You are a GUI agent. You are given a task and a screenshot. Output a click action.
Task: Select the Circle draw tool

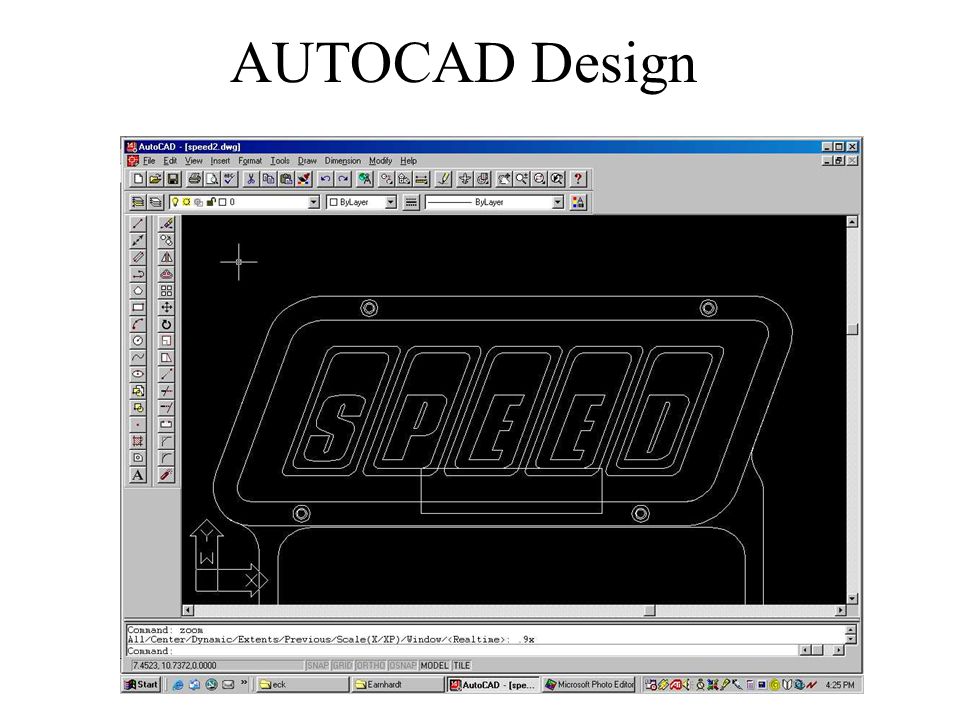138,340
